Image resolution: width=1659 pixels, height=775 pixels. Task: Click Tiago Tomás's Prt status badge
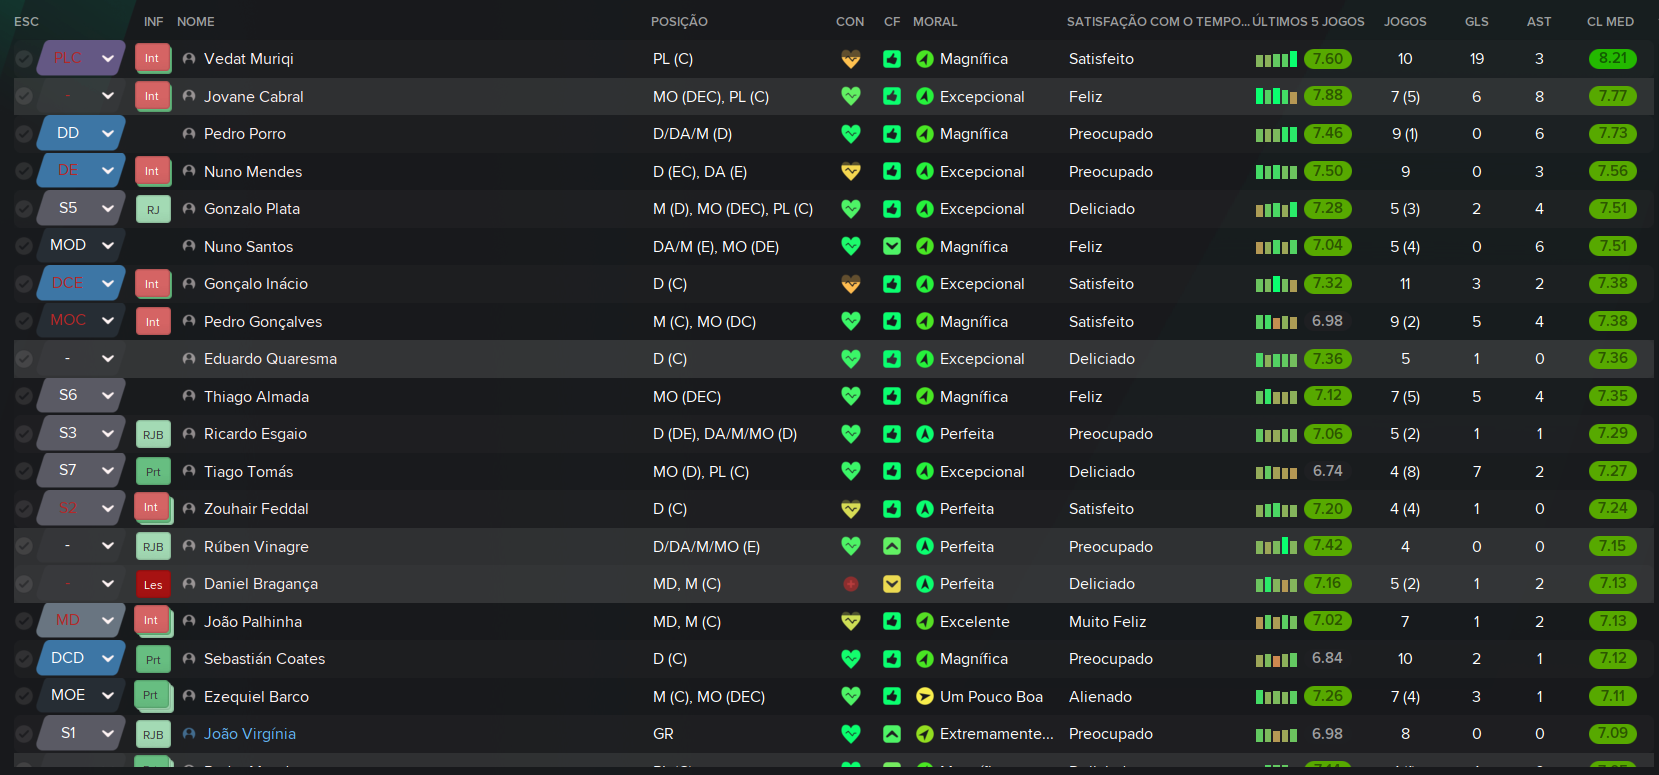(153, 471)
